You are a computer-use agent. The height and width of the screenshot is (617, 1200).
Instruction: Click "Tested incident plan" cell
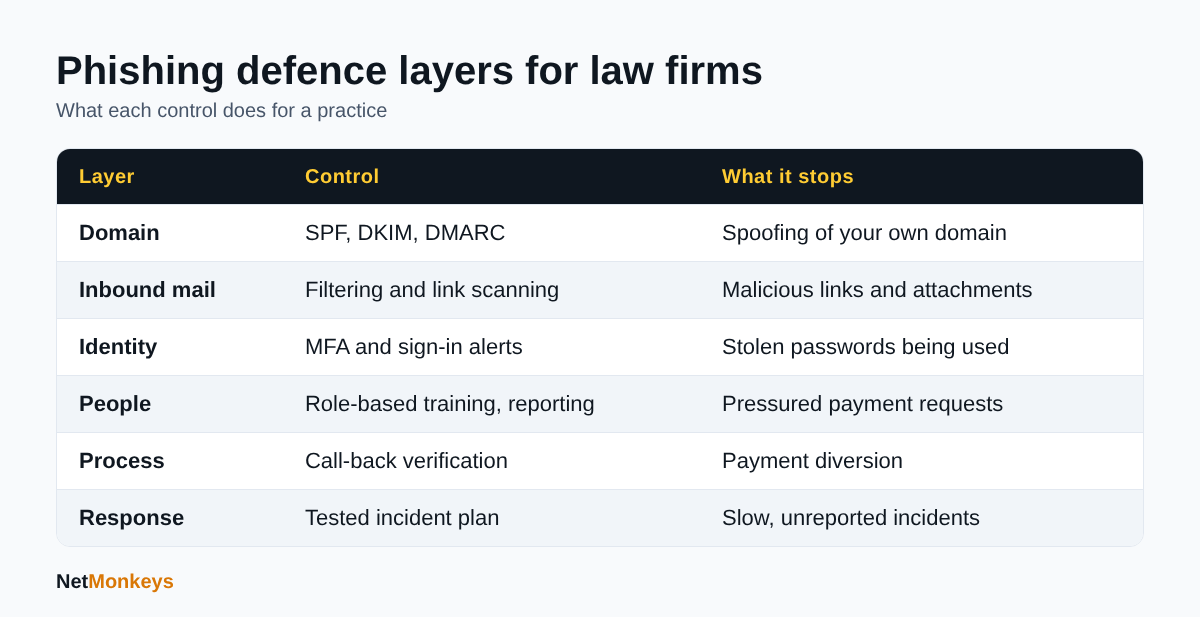click(402, 518)
